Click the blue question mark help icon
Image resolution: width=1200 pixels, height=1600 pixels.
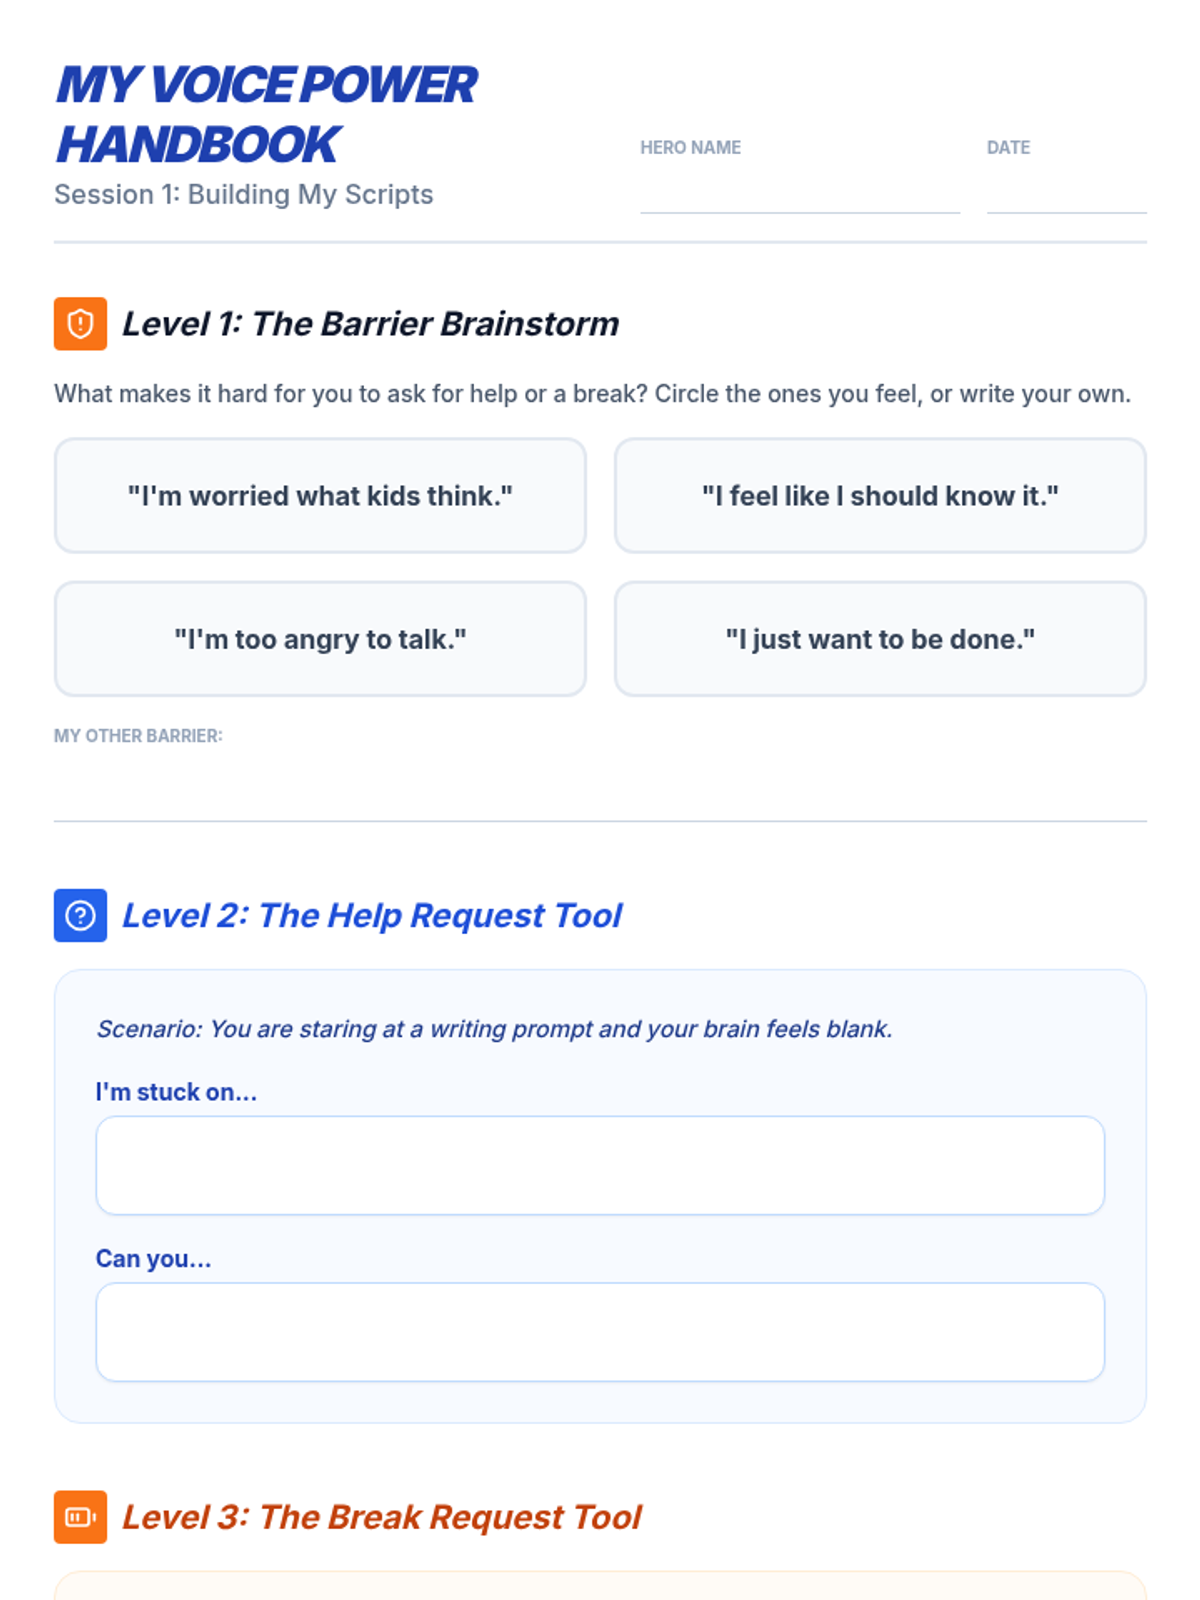pyautogui.click(x=80, y=915)
